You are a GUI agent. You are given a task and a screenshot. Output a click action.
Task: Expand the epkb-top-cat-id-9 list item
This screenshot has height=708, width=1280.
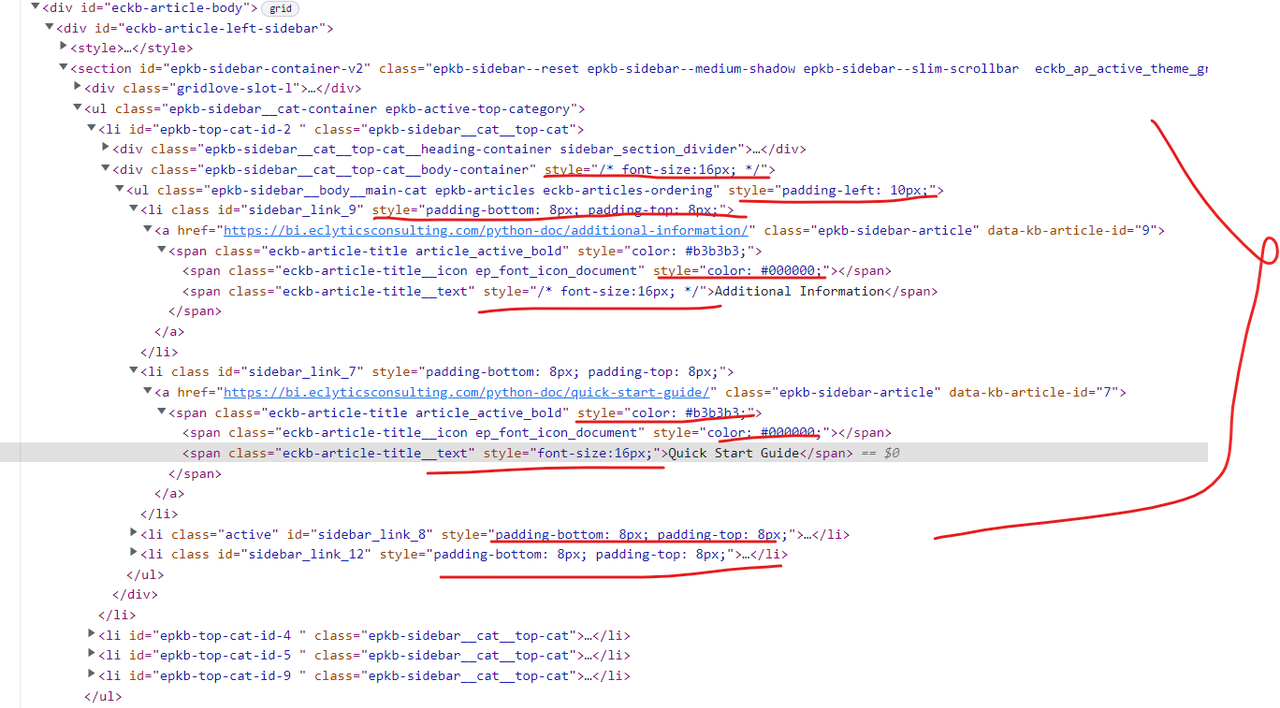pyautogui.click(x=91, y=675)
